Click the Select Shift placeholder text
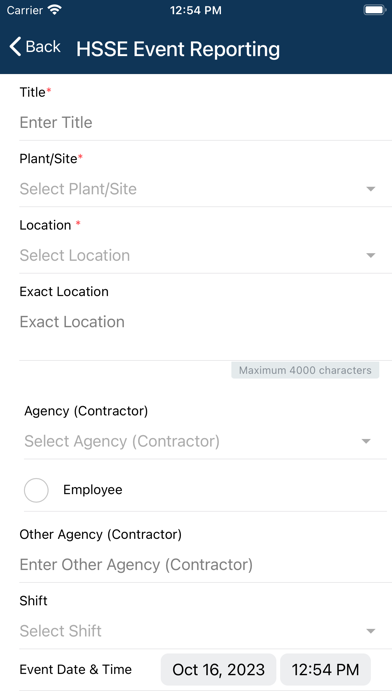 (x=60, y=631)
